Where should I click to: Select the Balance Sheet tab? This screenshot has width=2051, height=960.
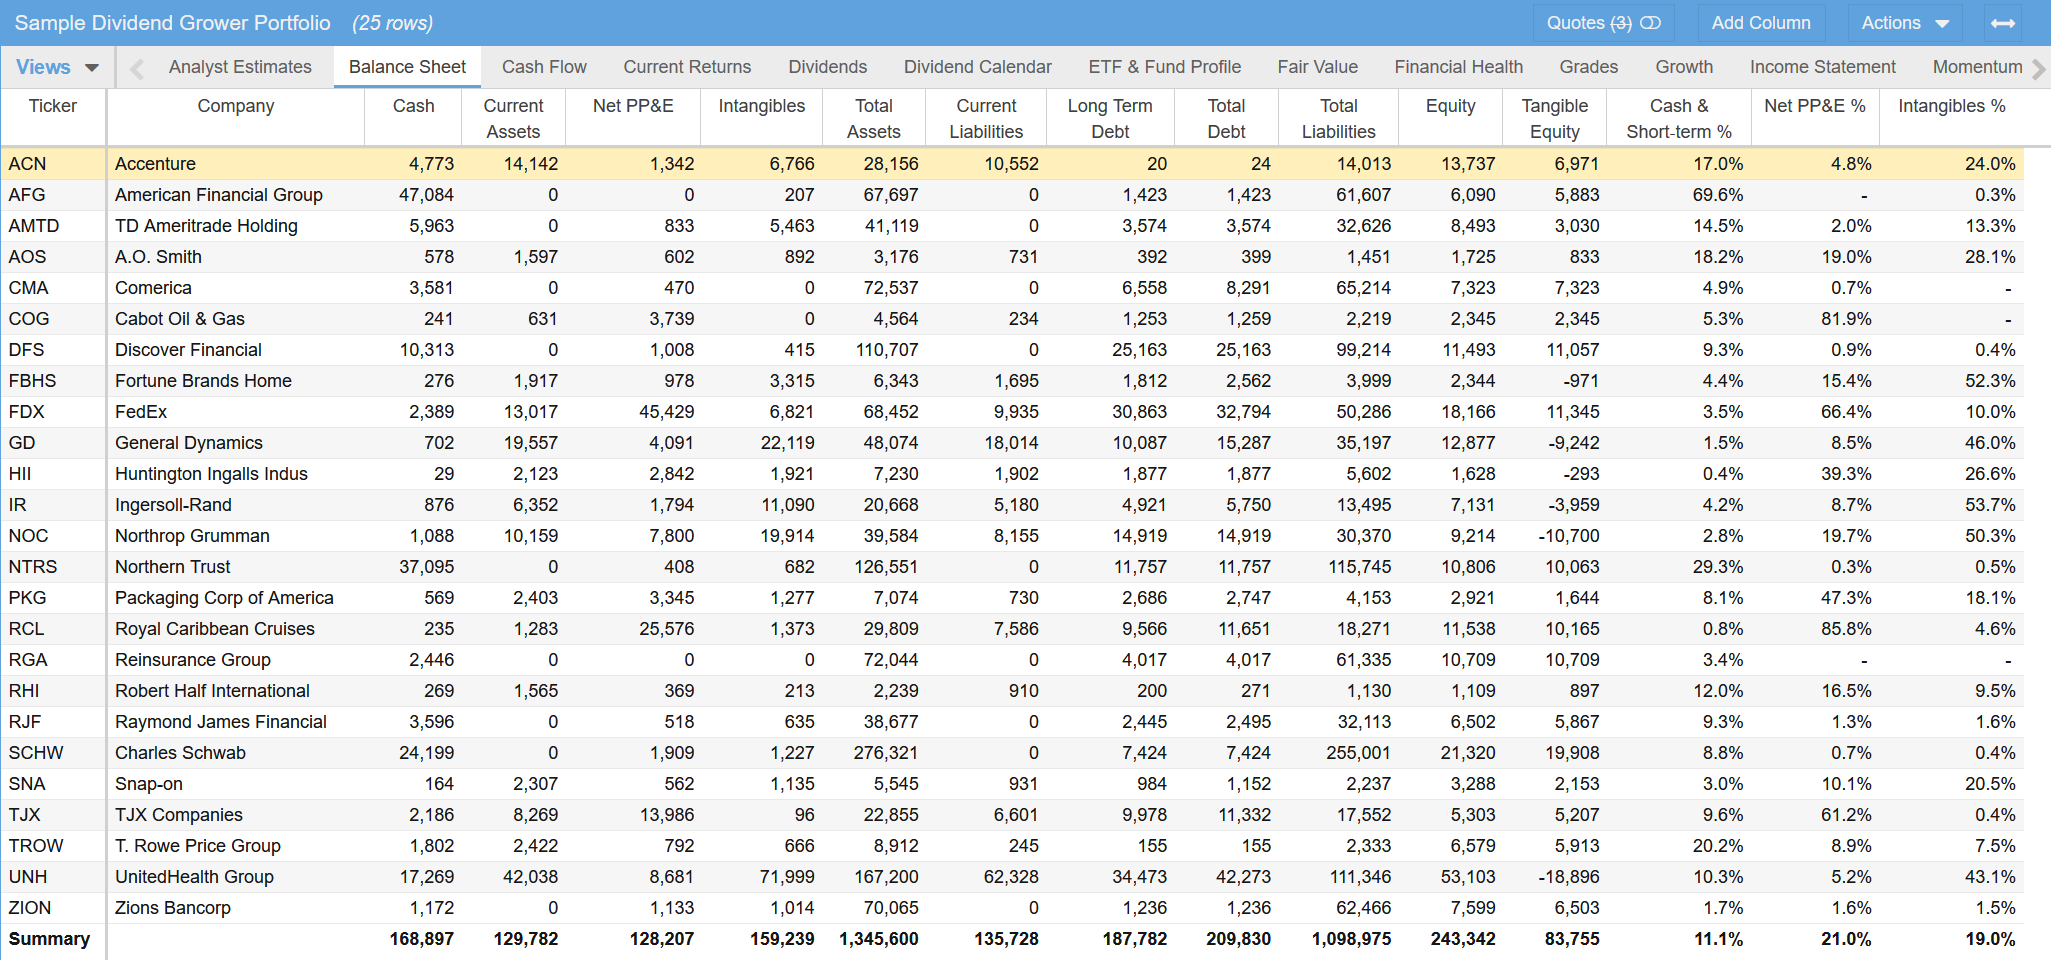point(407,67)
